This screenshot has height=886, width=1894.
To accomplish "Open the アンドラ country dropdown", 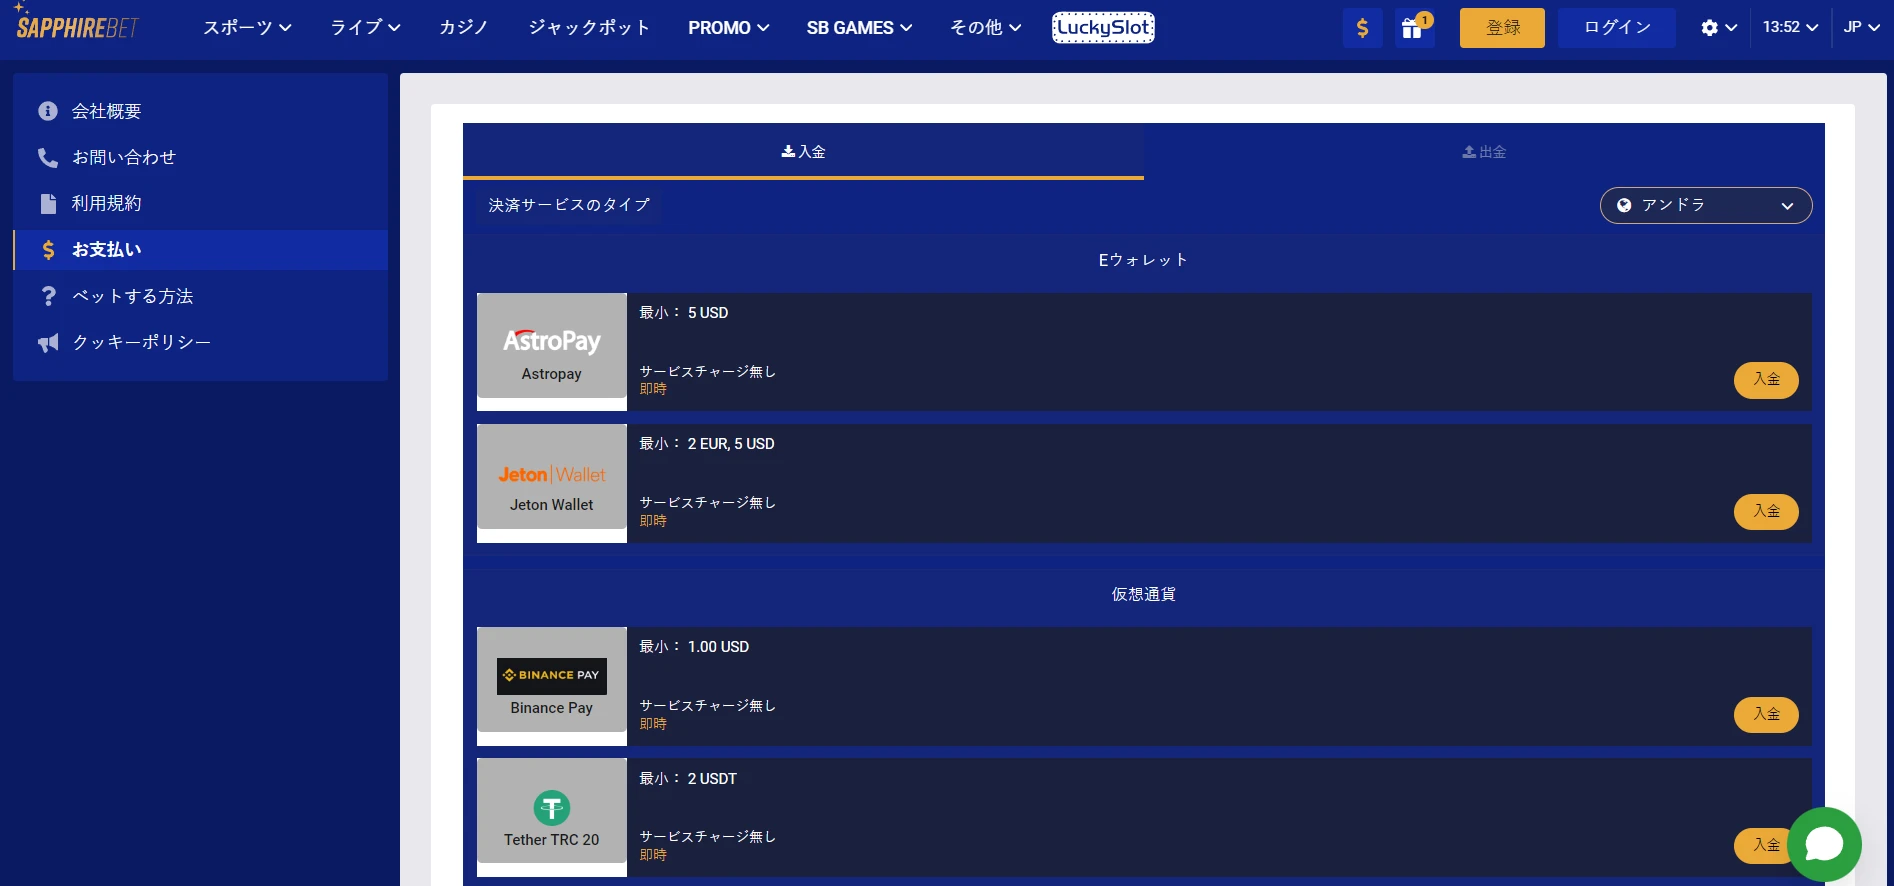I will [1706, 205].
